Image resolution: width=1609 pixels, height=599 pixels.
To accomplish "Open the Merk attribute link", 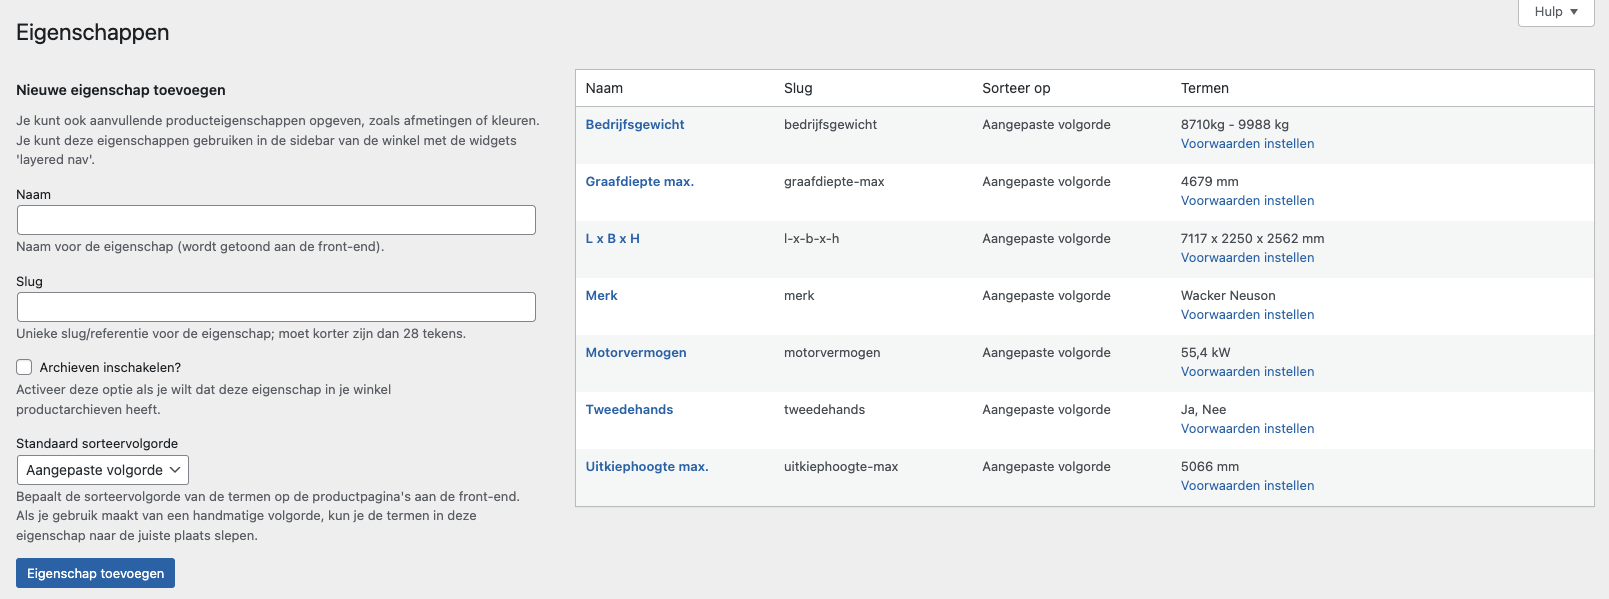I will pyautogui.click(x=601, y=296).
